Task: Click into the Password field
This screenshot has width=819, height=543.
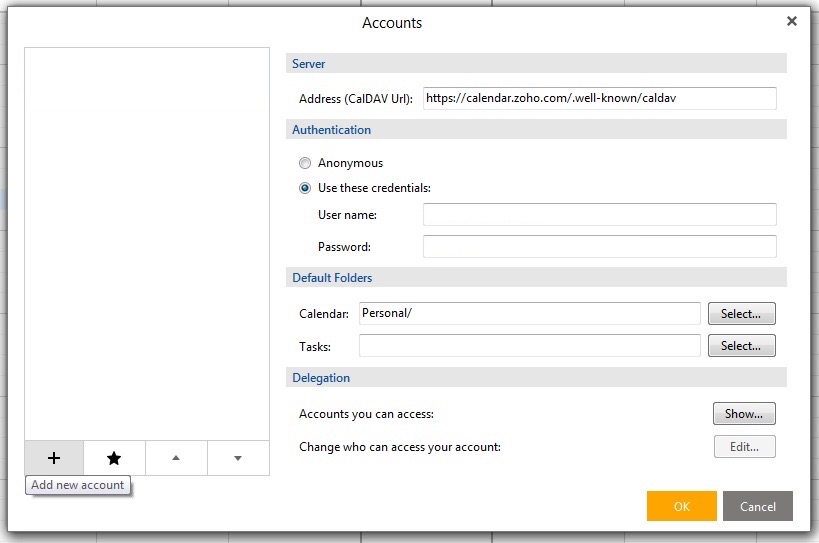Action: tap(599, 246)
